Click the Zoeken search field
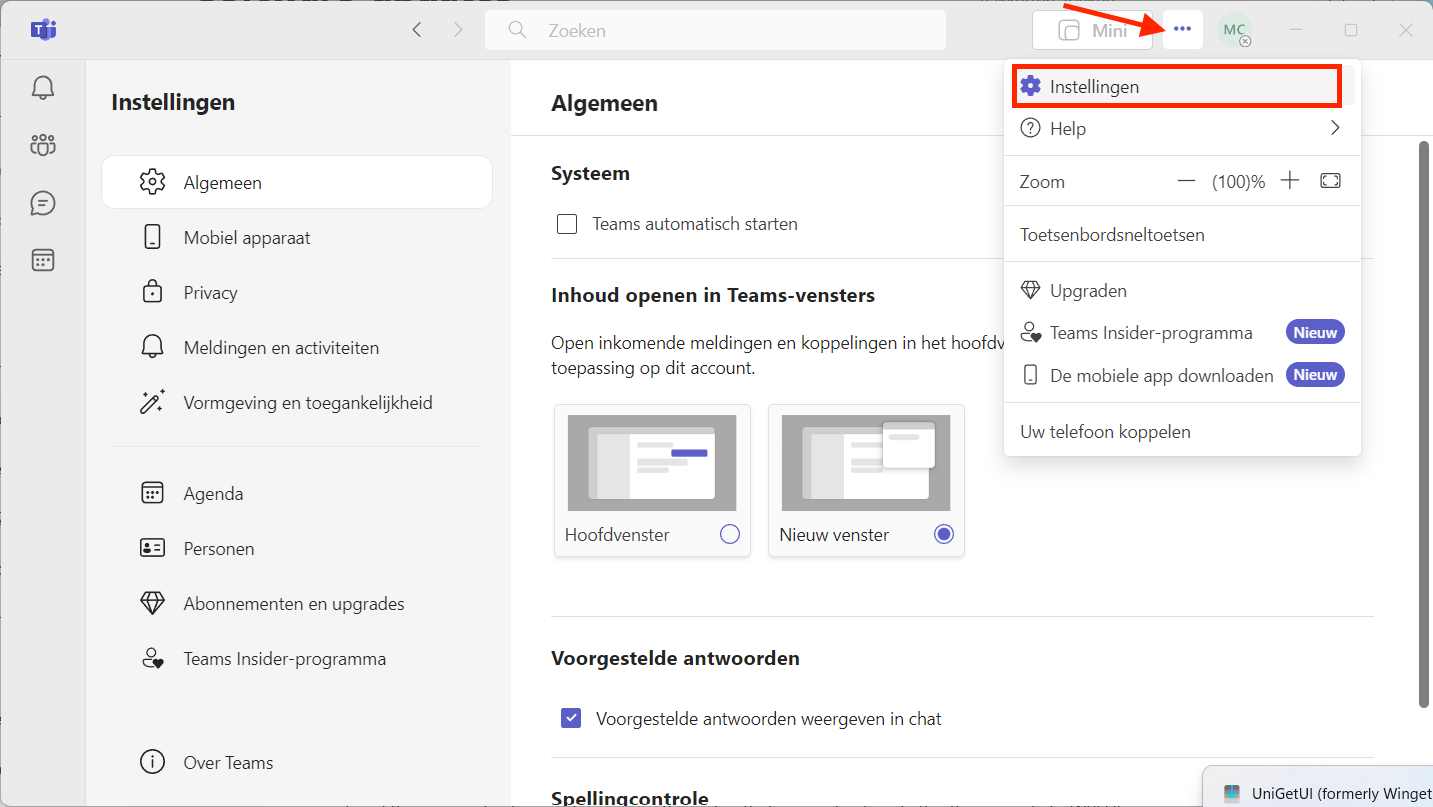The height and width of the screenshot is (807, 1433). point(715,30)
